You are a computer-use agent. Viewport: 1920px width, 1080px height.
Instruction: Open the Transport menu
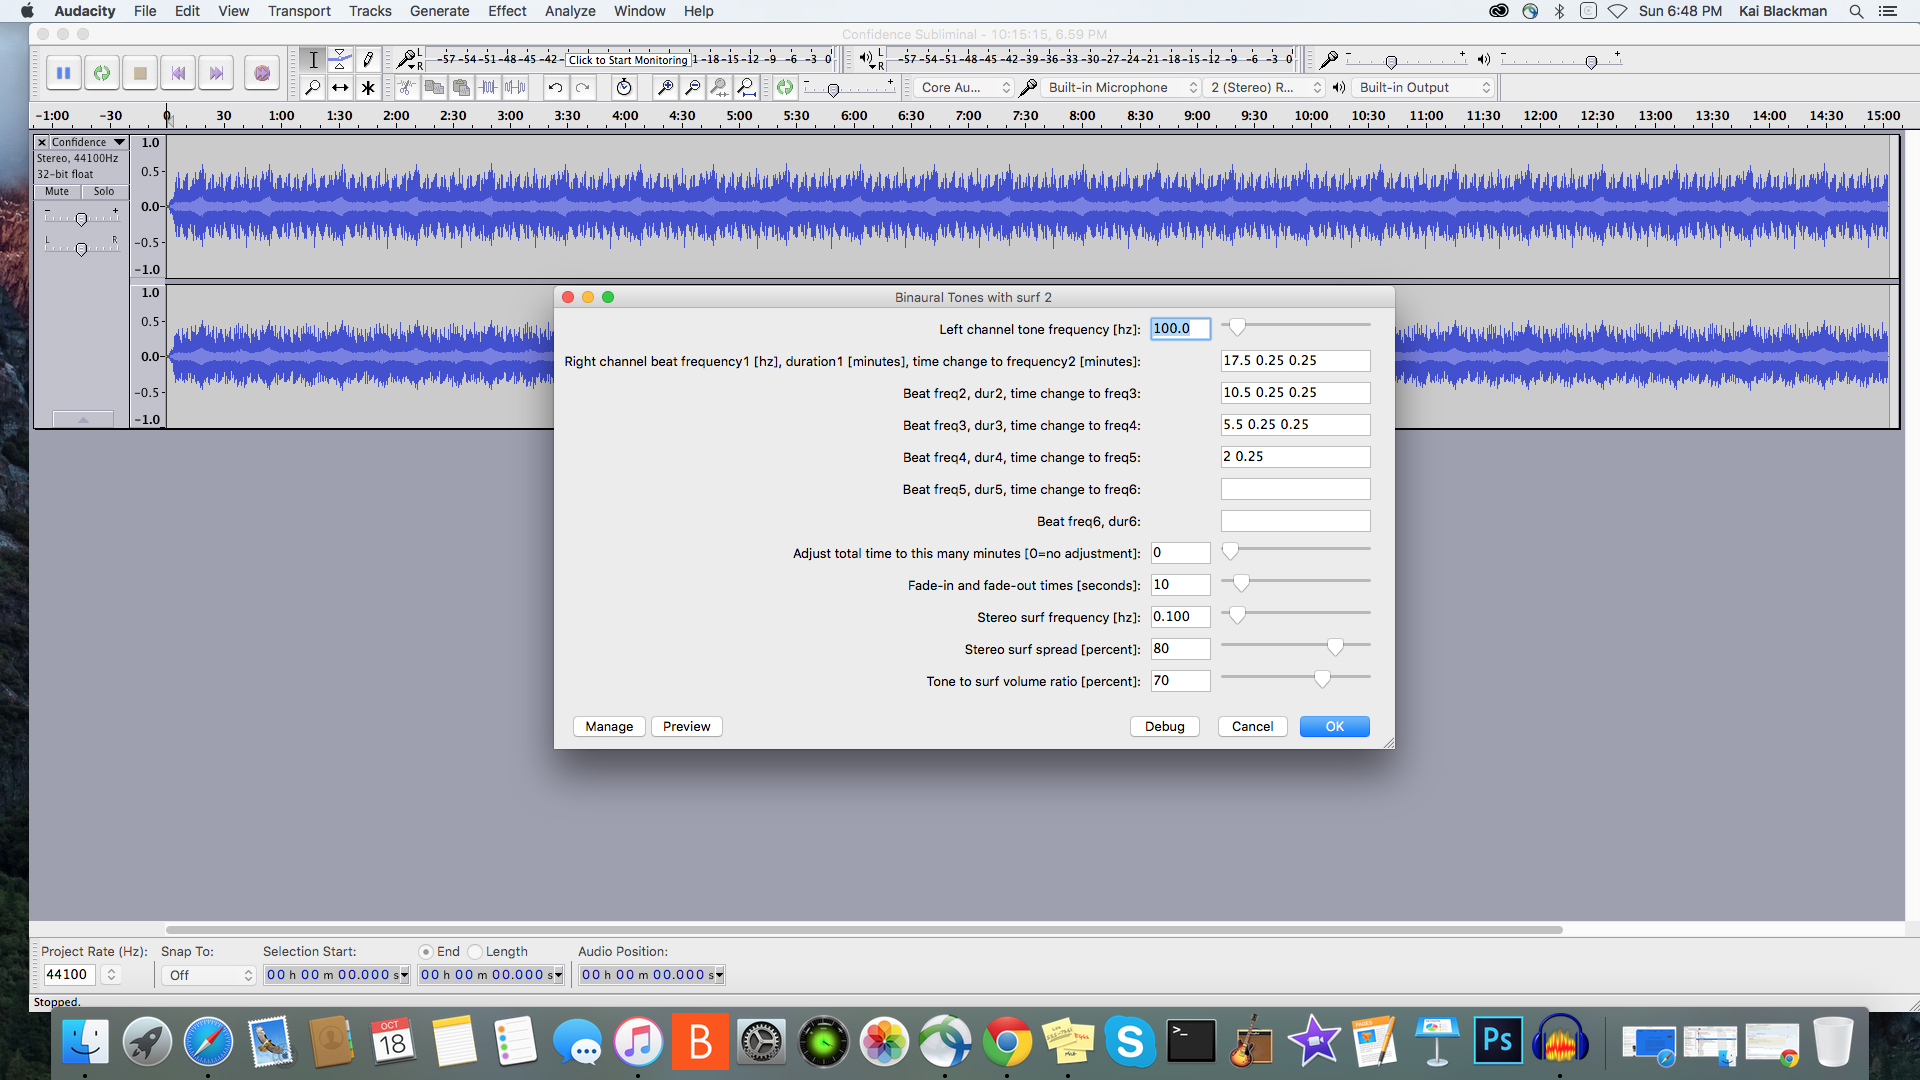[x=299, y=11]
